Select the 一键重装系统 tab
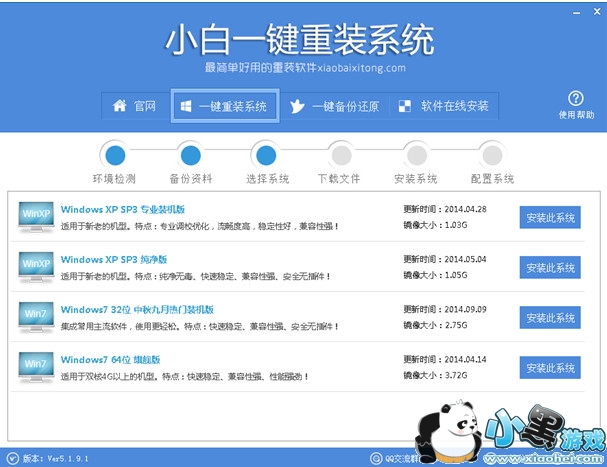The image size is (607, 467). (225, 106)
